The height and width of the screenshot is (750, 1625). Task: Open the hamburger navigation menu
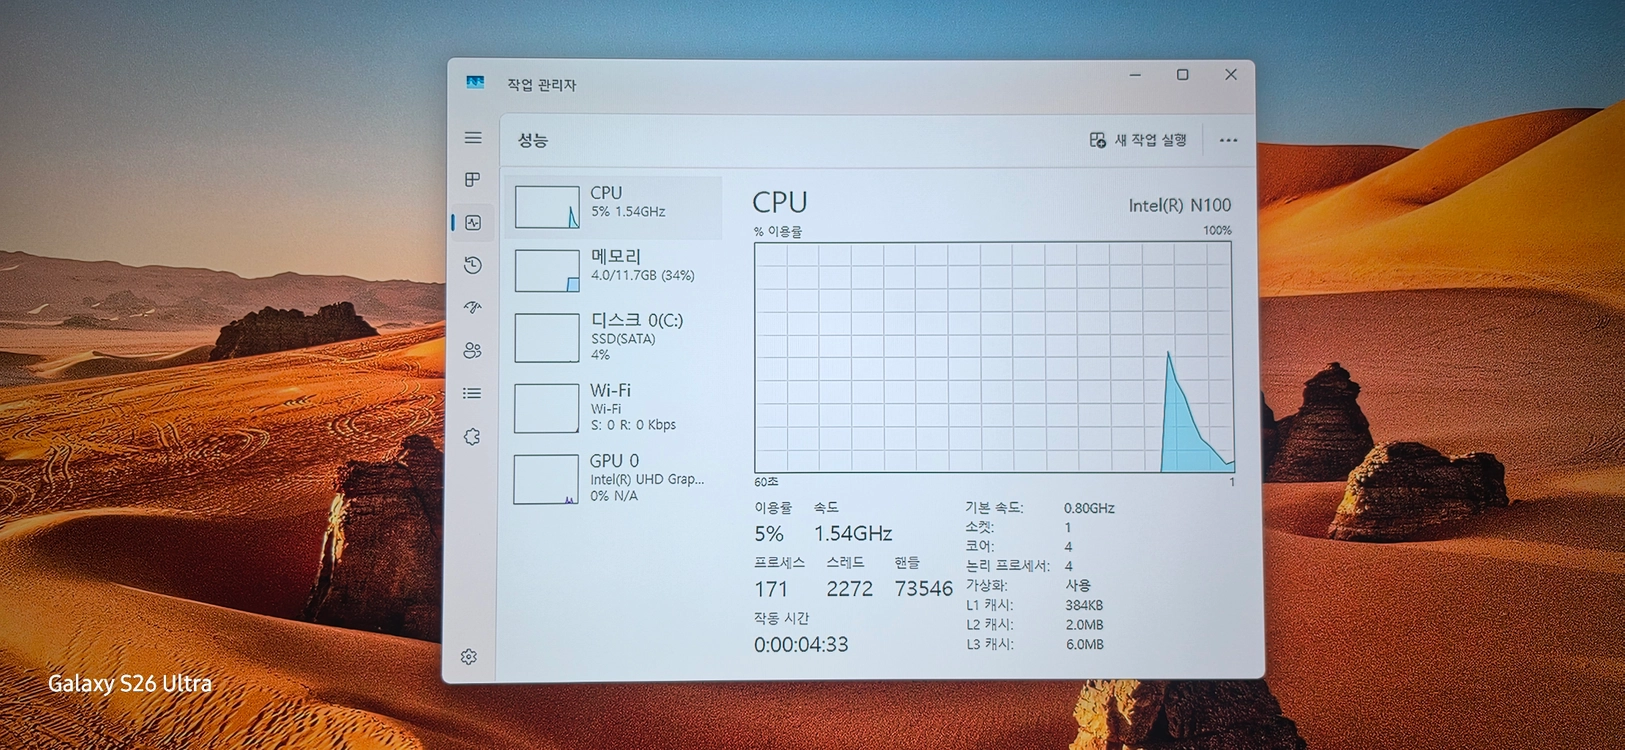[473, 138]
